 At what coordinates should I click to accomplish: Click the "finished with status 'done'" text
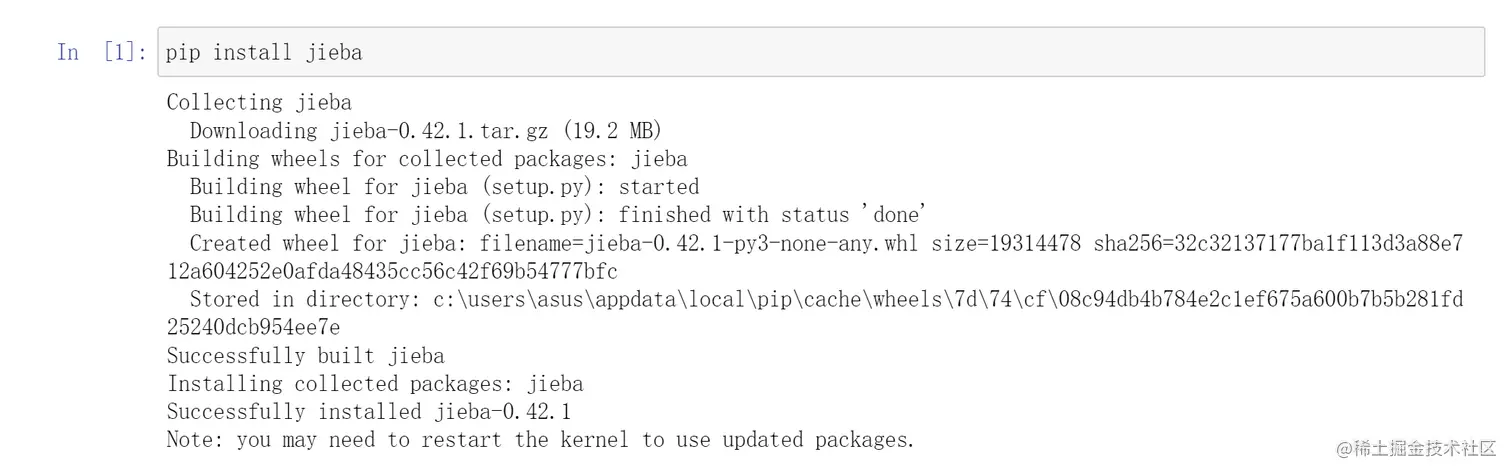coord(772,215)
